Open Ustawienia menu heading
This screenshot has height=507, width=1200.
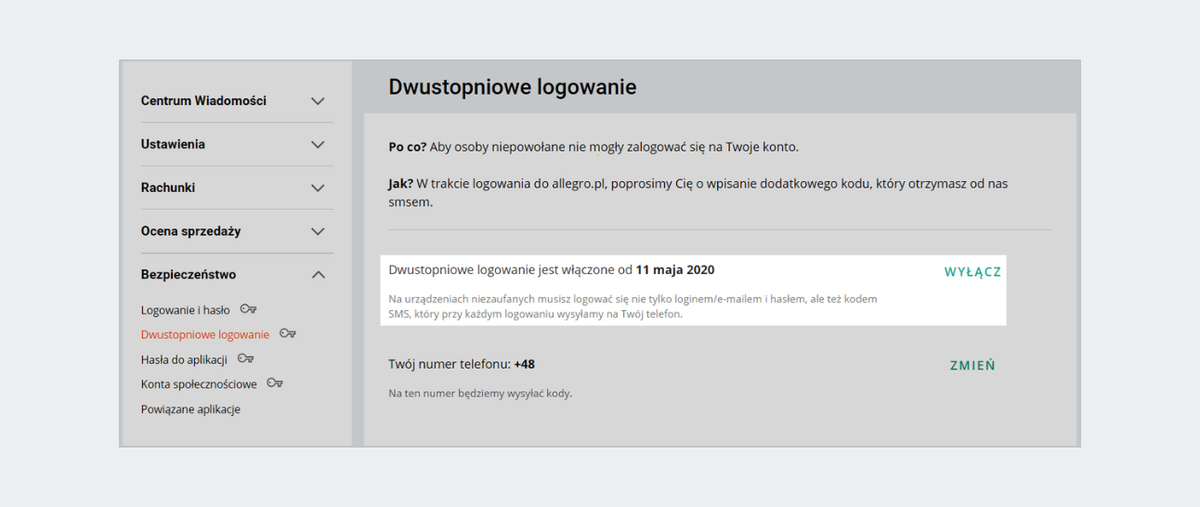173,144
